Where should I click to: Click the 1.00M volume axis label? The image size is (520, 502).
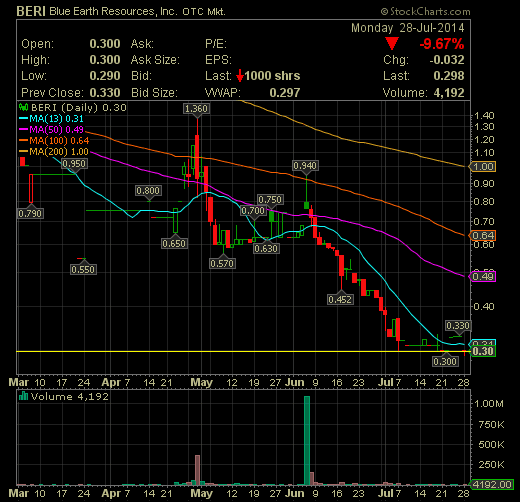coord(489,404)
